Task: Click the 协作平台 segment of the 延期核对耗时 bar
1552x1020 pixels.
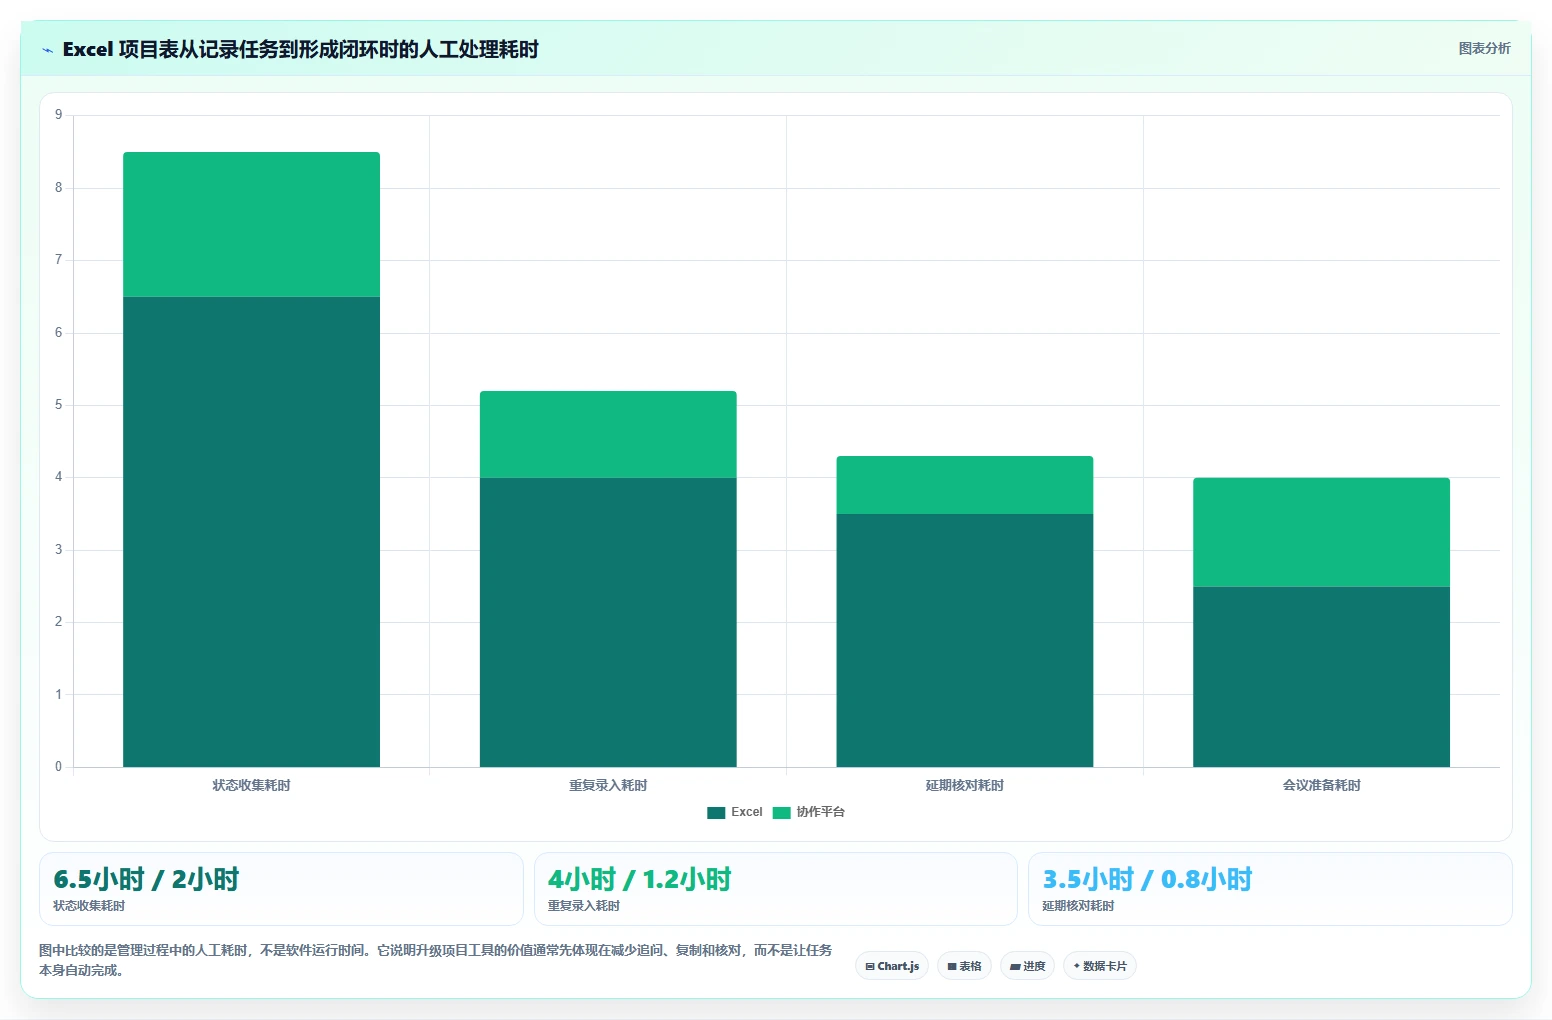Action: click(x=965, y=485)
